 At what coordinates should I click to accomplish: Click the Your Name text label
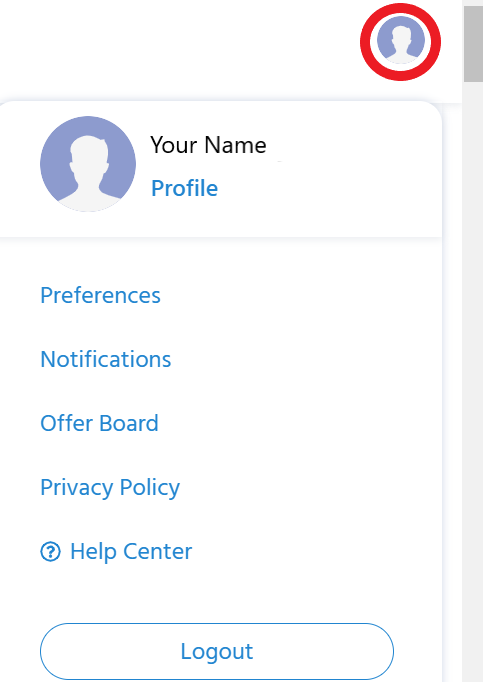pyautogui.click(x=208, y=145)
